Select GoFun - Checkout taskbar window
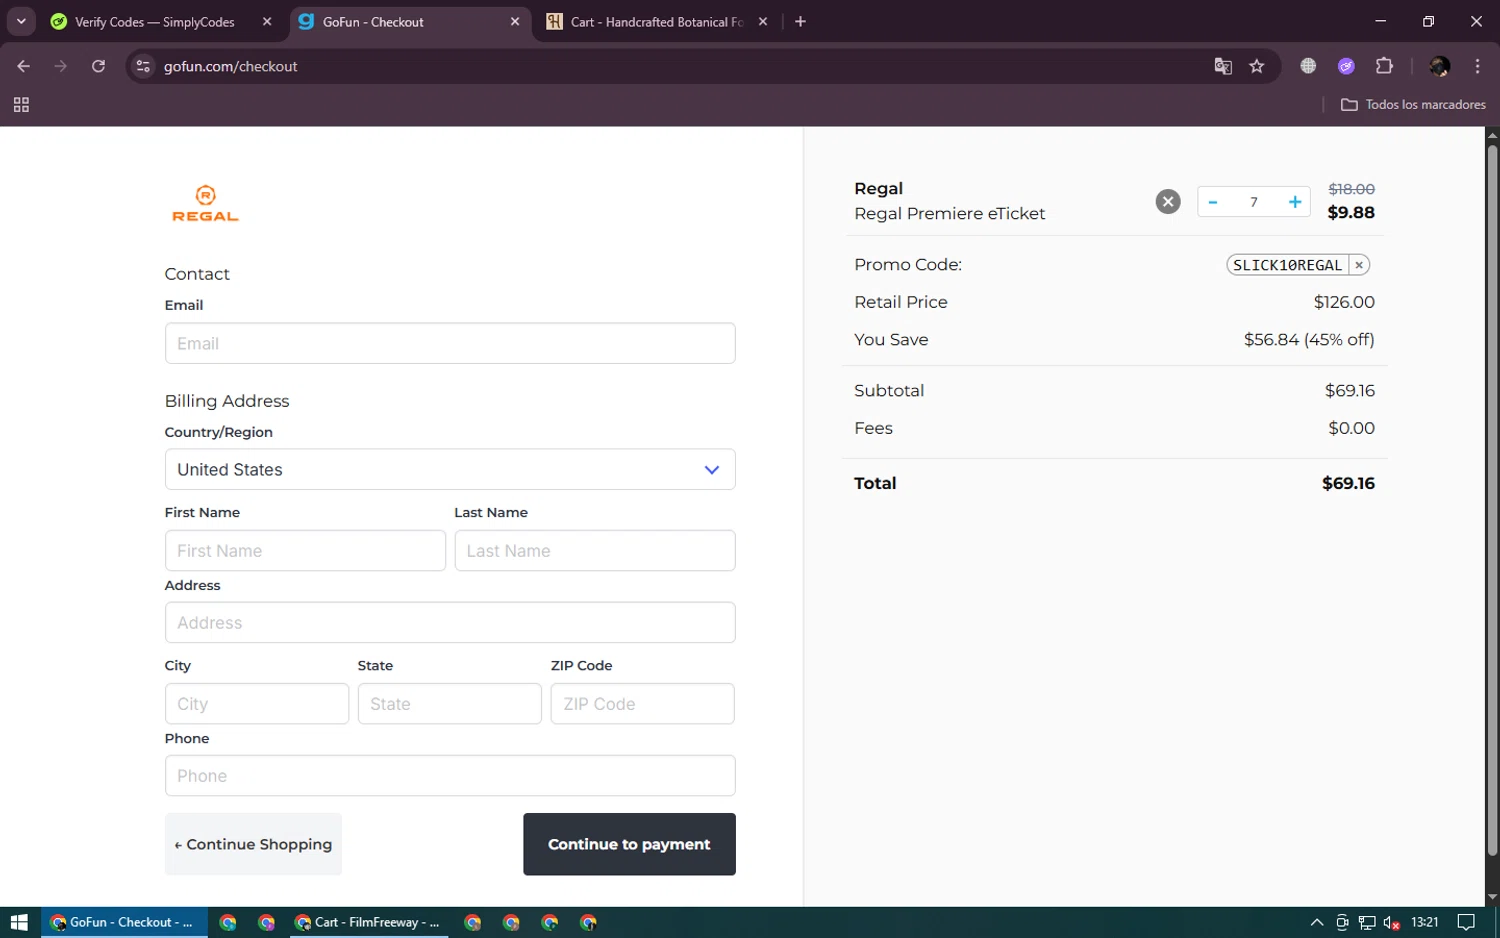The width and height of the screenshot is (1500, 938). 124,922
